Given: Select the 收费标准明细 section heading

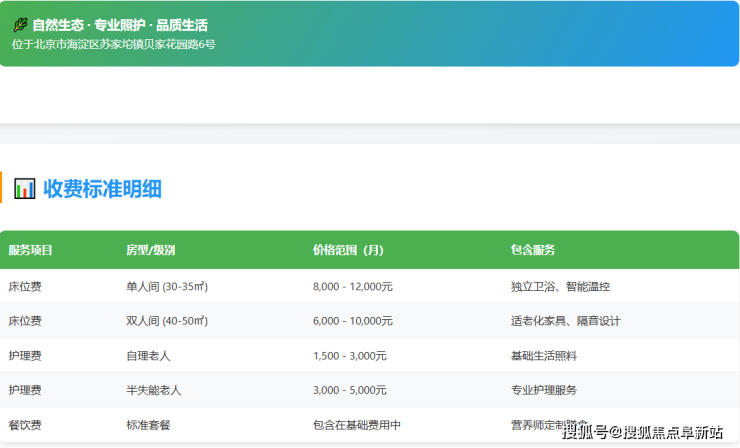Looking at the screenshot, I should [x=102, y=188].
